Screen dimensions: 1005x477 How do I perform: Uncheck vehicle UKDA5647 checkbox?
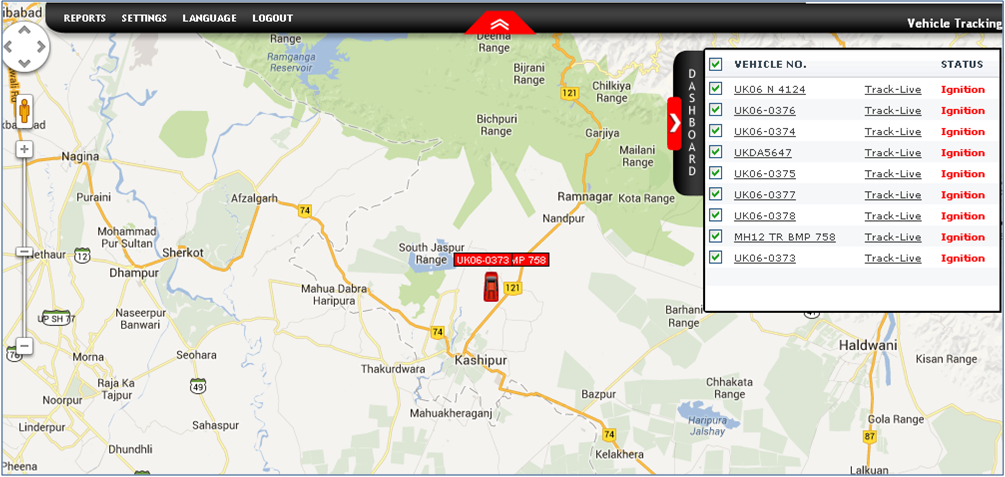point(716,152)
